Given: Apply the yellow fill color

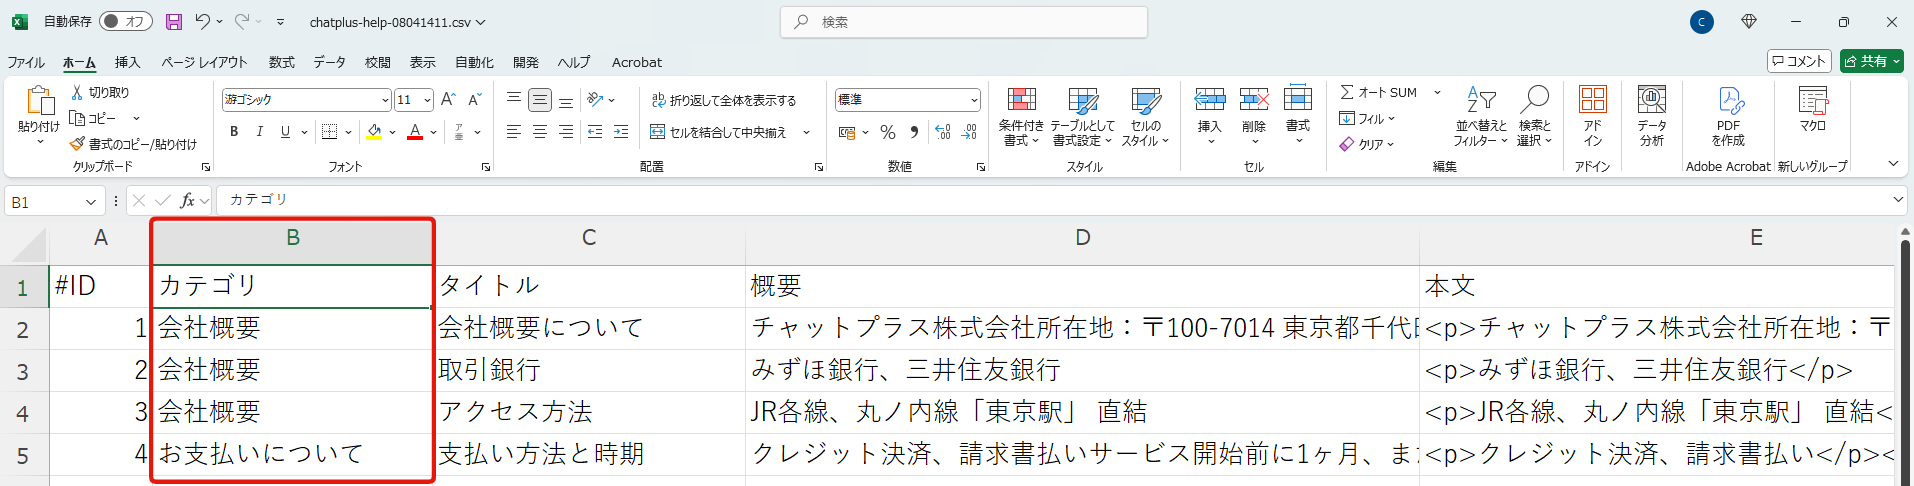Looking at the screenshot, I should tap(374, 132).
